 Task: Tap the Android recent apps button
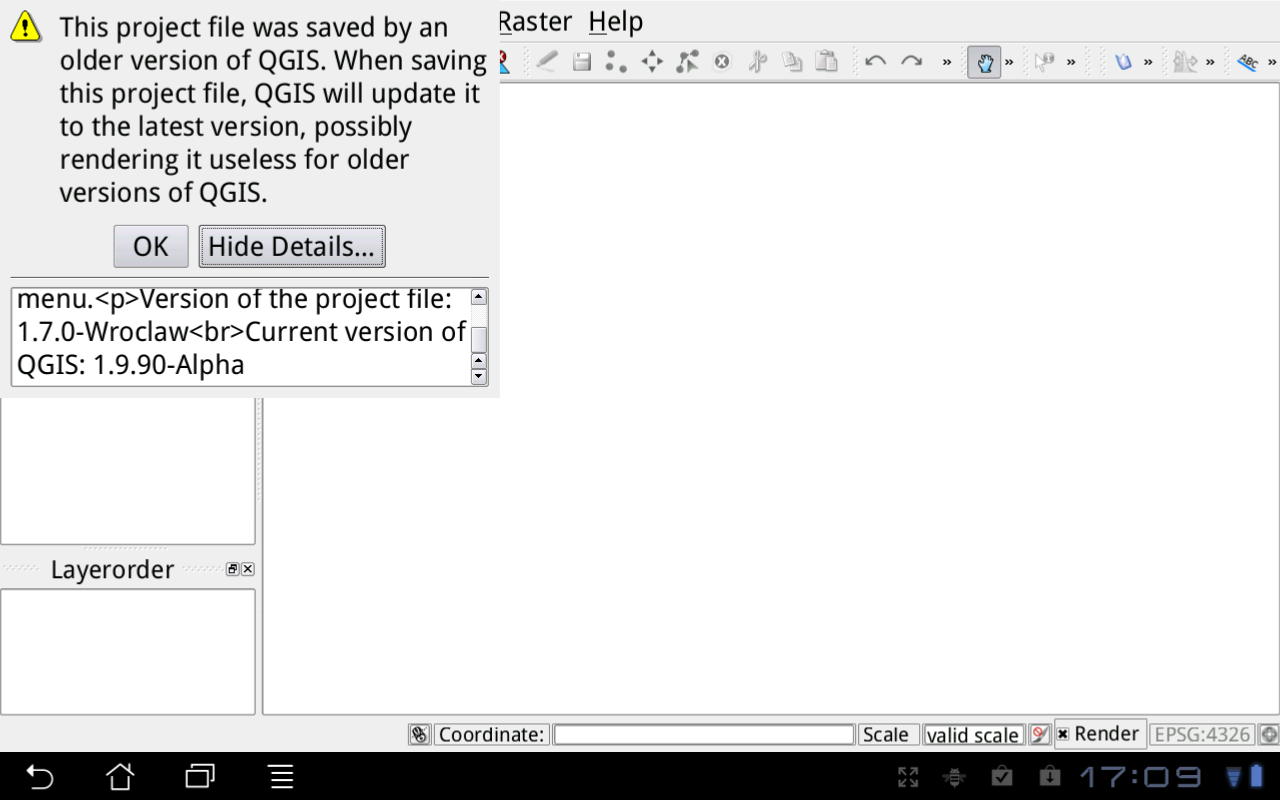pyautogui.click(x=200, y=776)
